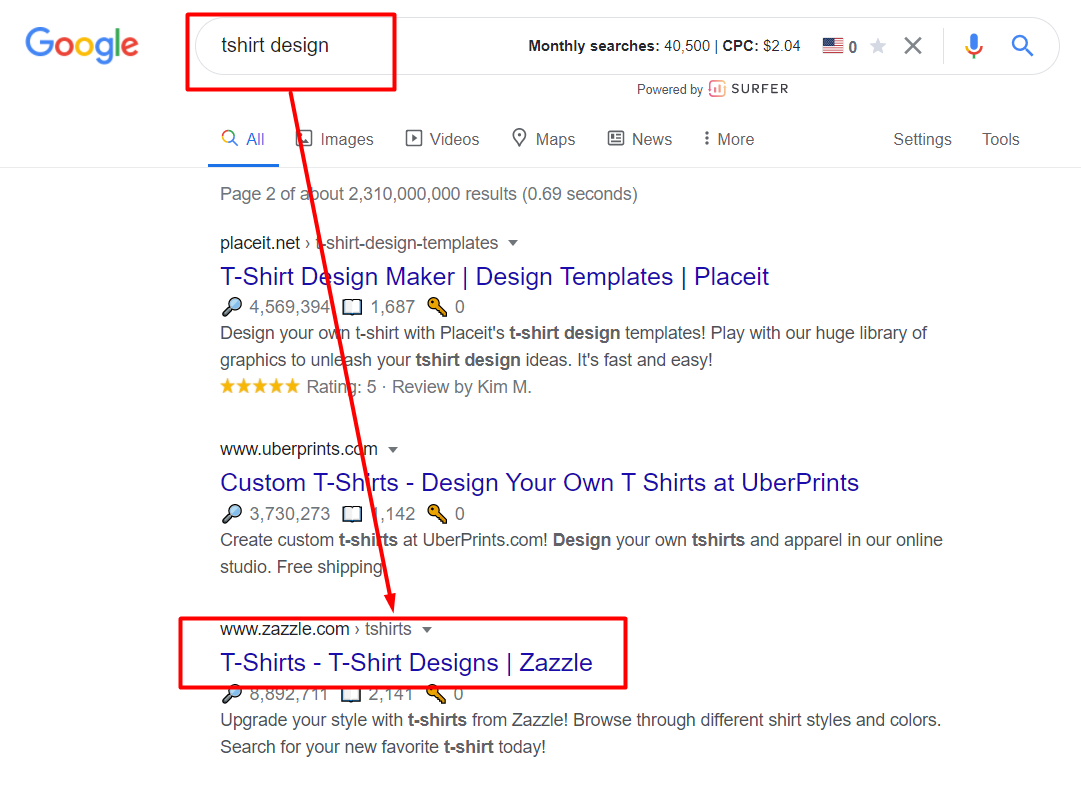Expand the placeit.net breadcrumb dropdown arrow
1081x786 pixels.
click(x=513, y=243)
